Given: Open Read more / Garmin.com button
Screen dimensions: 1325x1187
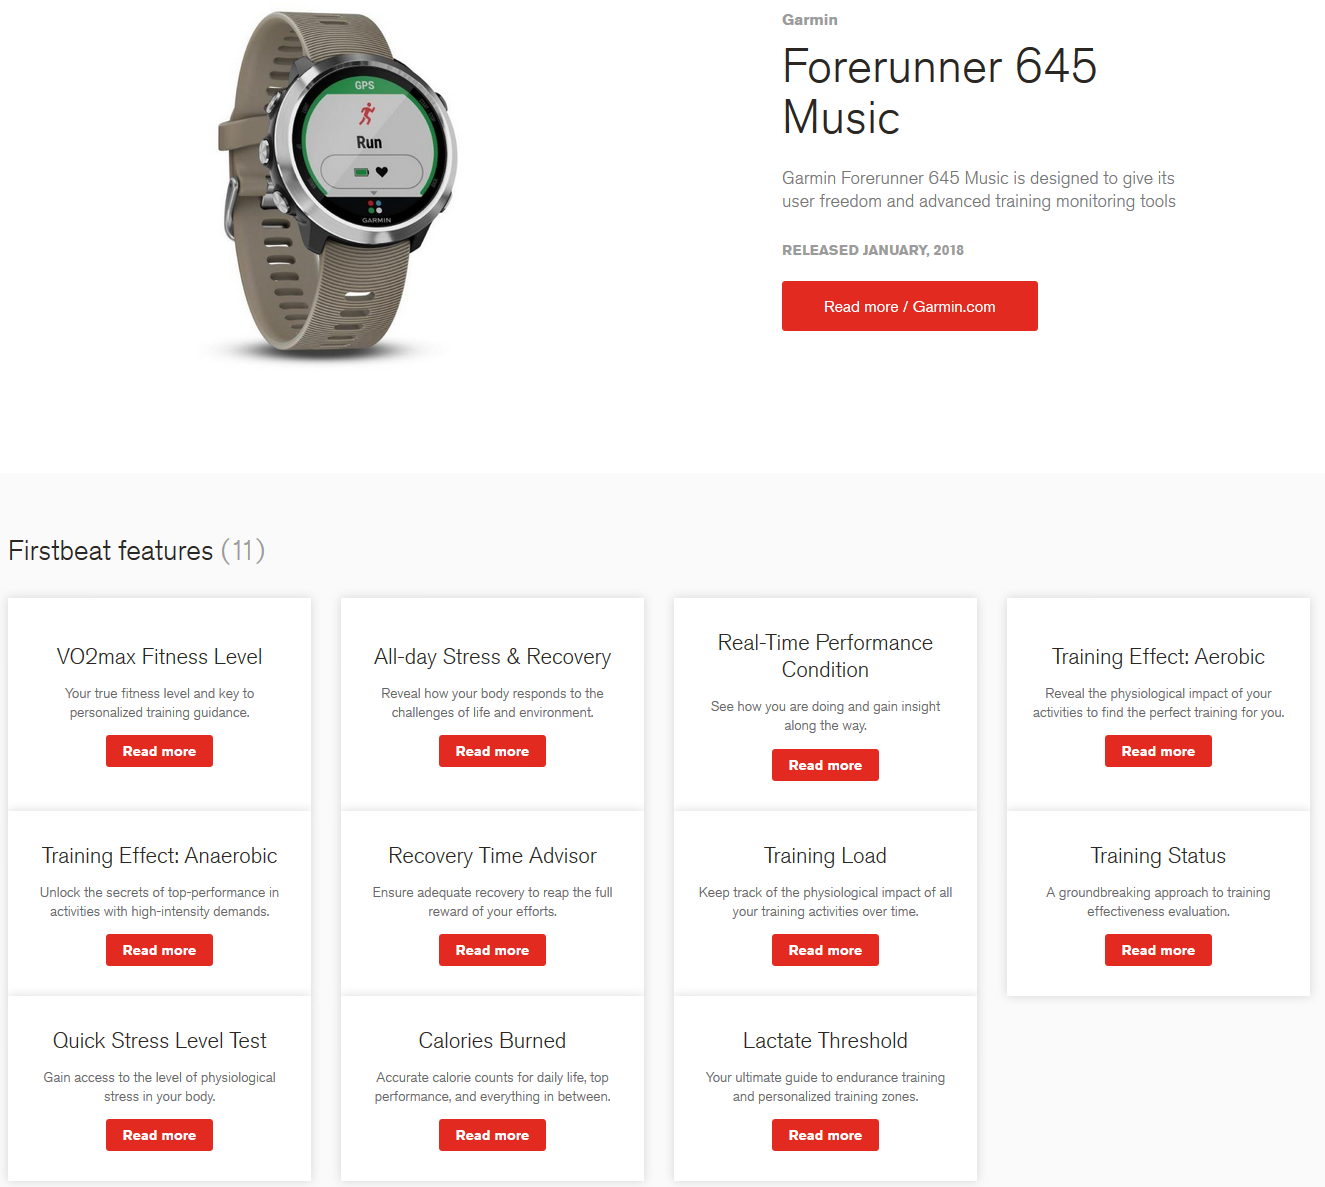Looking at the screenshot, I should 909,306.
